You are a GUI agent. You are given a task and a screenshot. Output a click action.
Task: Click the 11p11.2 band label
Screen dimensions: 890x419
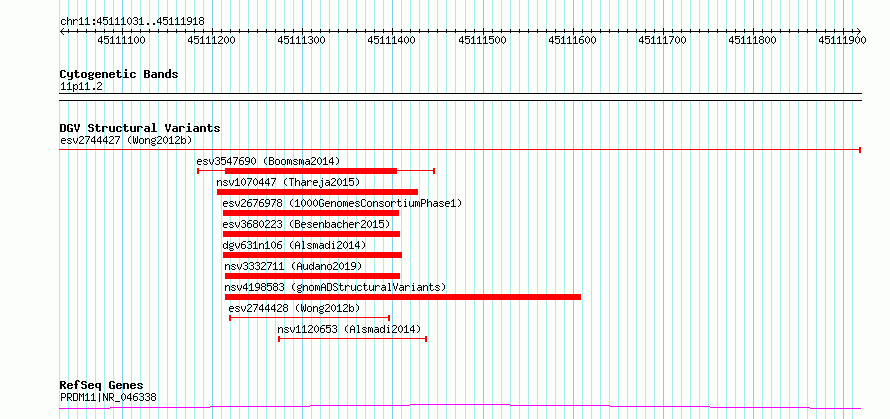[82, 86]
